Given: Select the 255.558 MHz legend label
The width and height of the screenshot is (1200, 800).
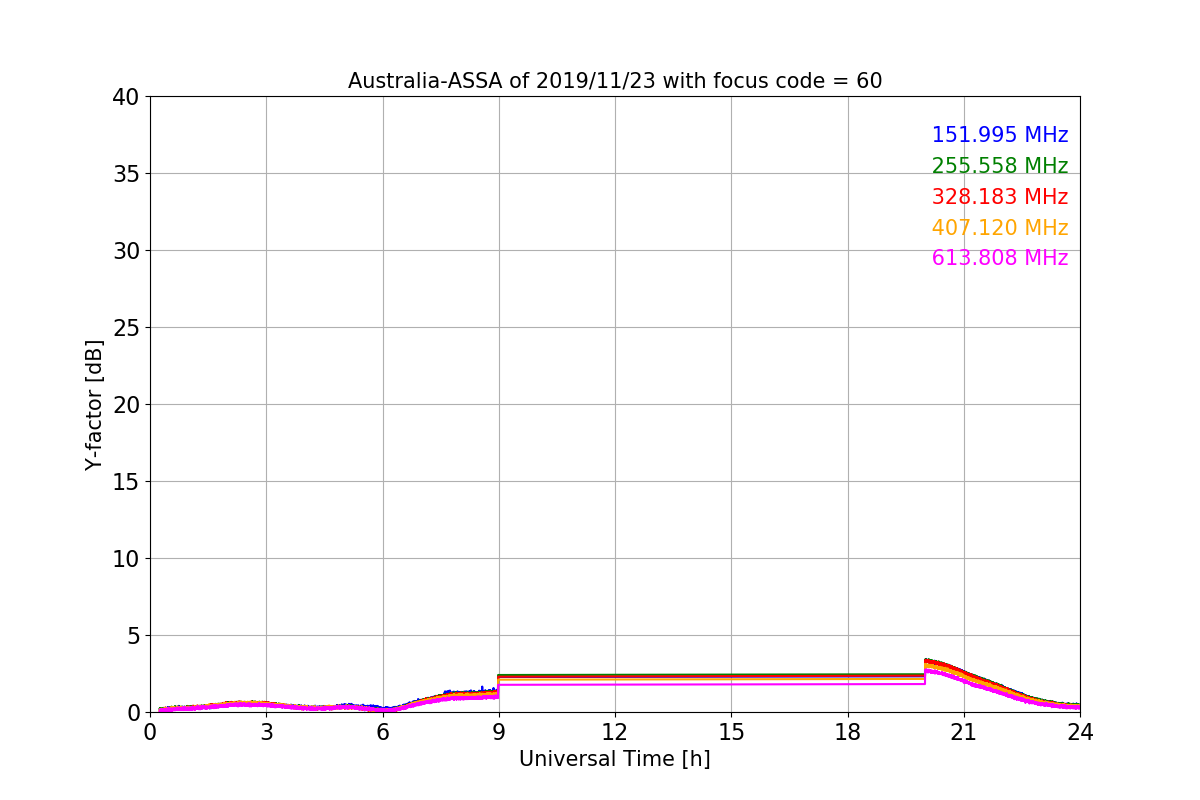Looking at the screenshot, I should pos(1000,166).
